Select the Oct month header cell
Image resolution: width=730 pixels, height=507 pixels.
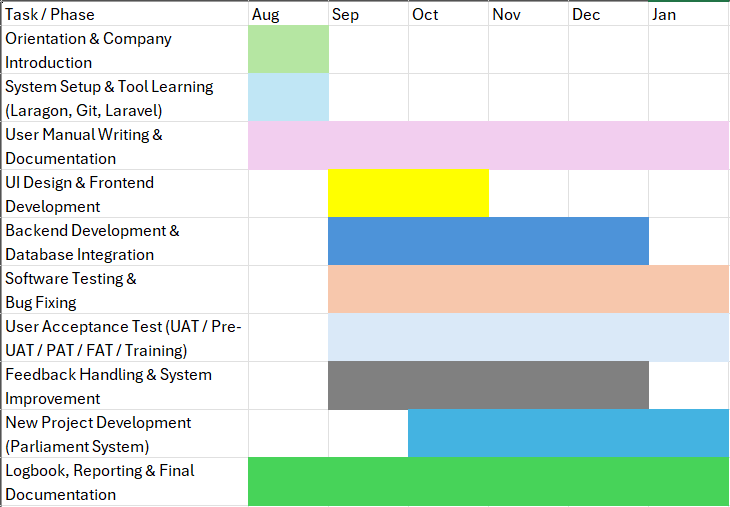448,14
